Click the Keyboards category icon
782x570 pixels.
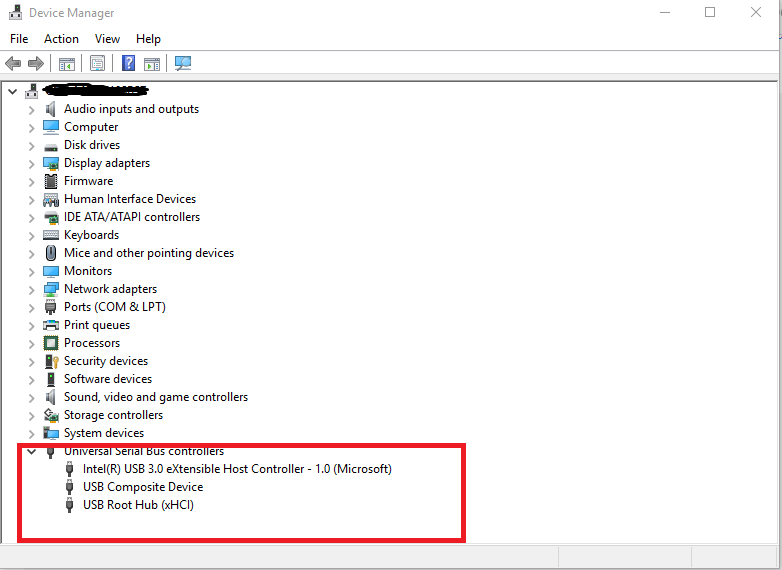(x=51, y=235)
